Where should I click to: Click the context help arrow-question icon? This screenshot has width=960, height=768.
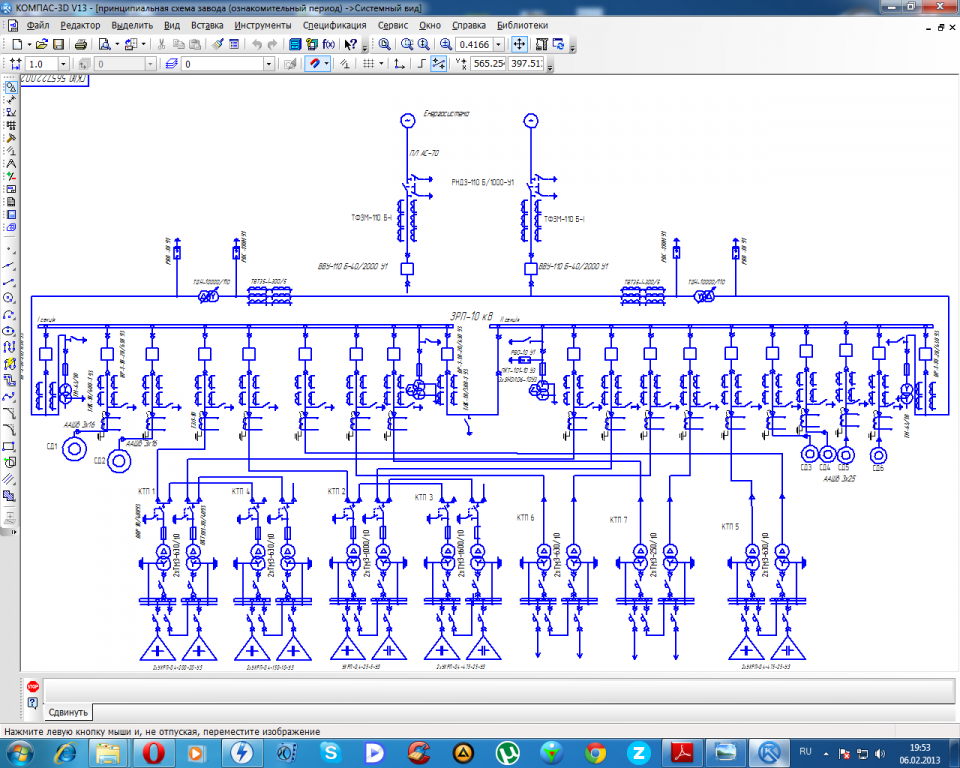click(x=350, y=44)
